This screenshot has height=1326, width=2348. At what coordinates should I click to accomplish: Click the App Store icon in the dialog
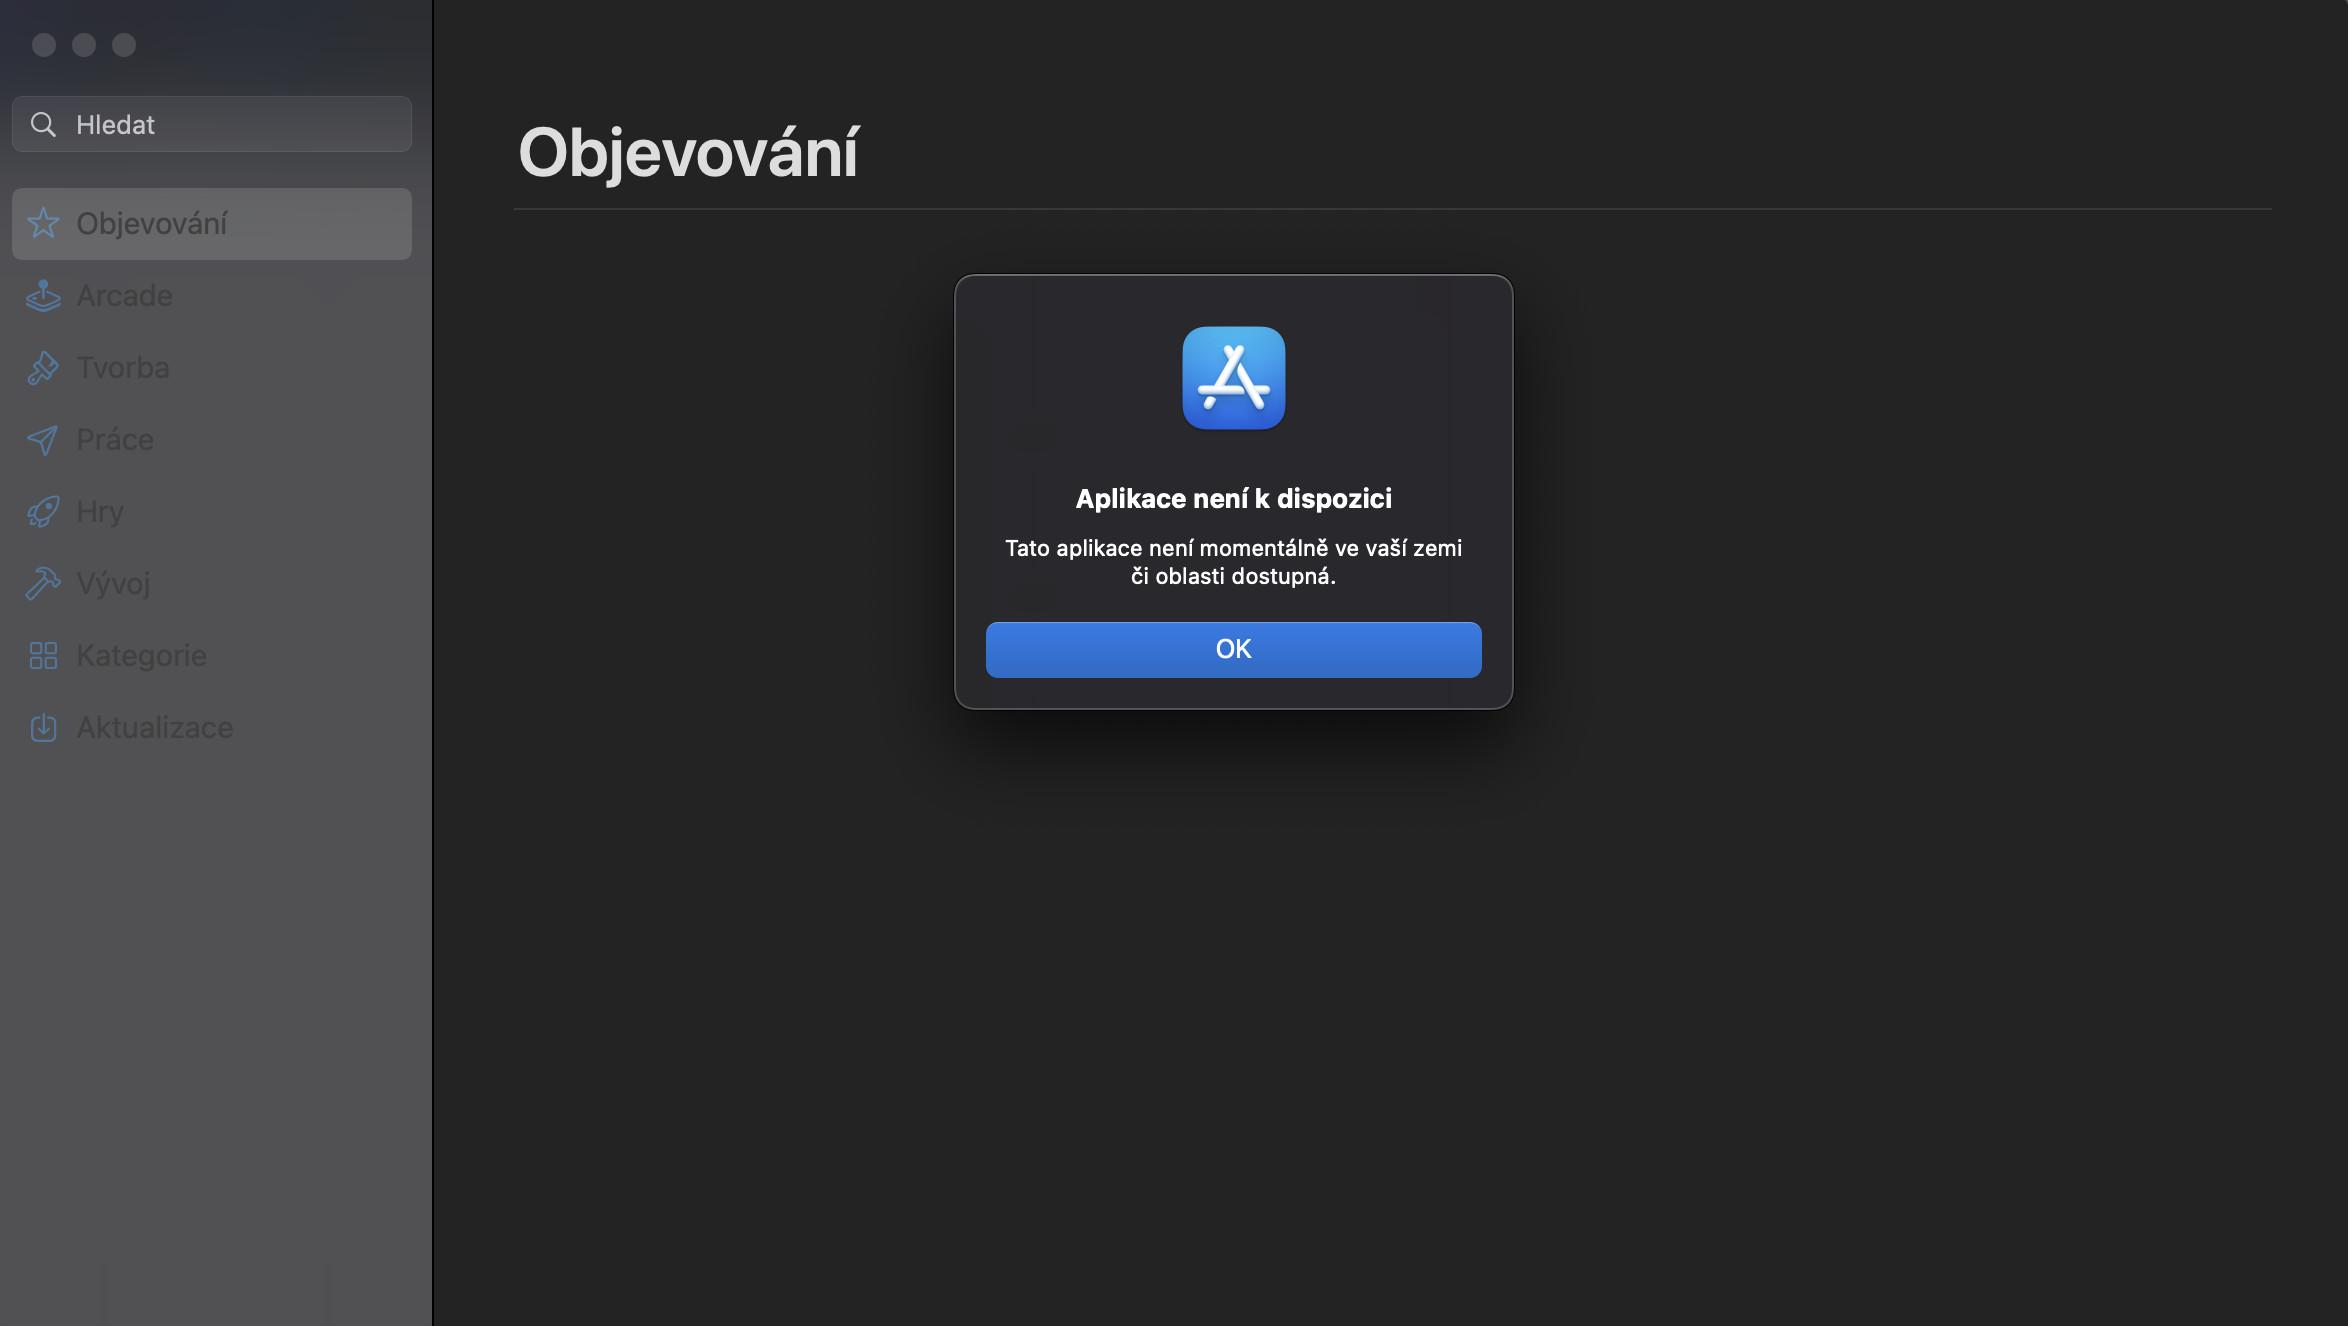coord(1233,378)
